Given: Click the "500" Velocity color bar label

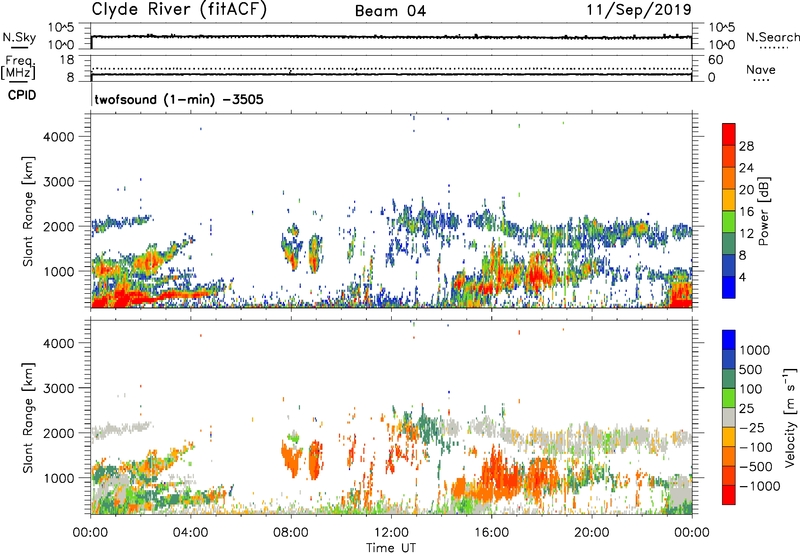Looking at the screenshot, I should [751, 370].
